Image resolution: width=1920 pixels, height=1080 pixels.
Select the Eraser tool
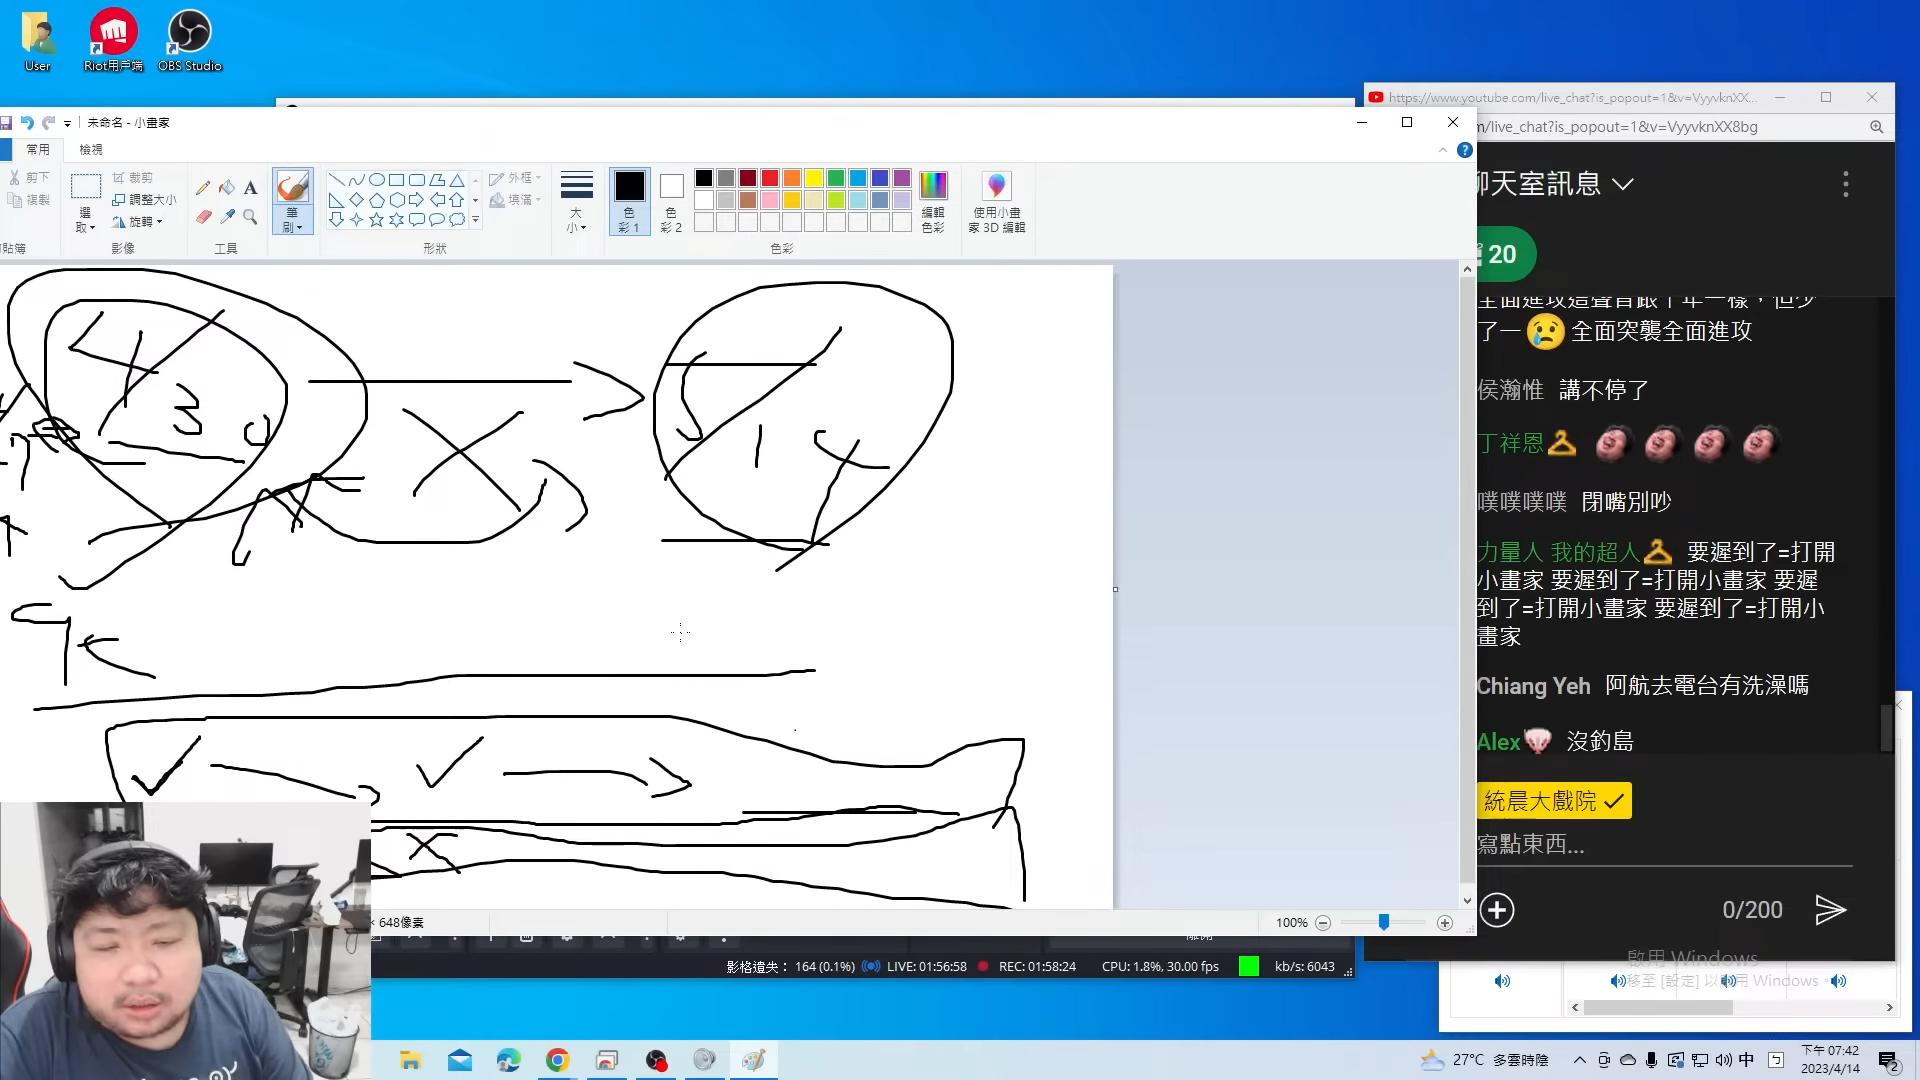(203, 217)
